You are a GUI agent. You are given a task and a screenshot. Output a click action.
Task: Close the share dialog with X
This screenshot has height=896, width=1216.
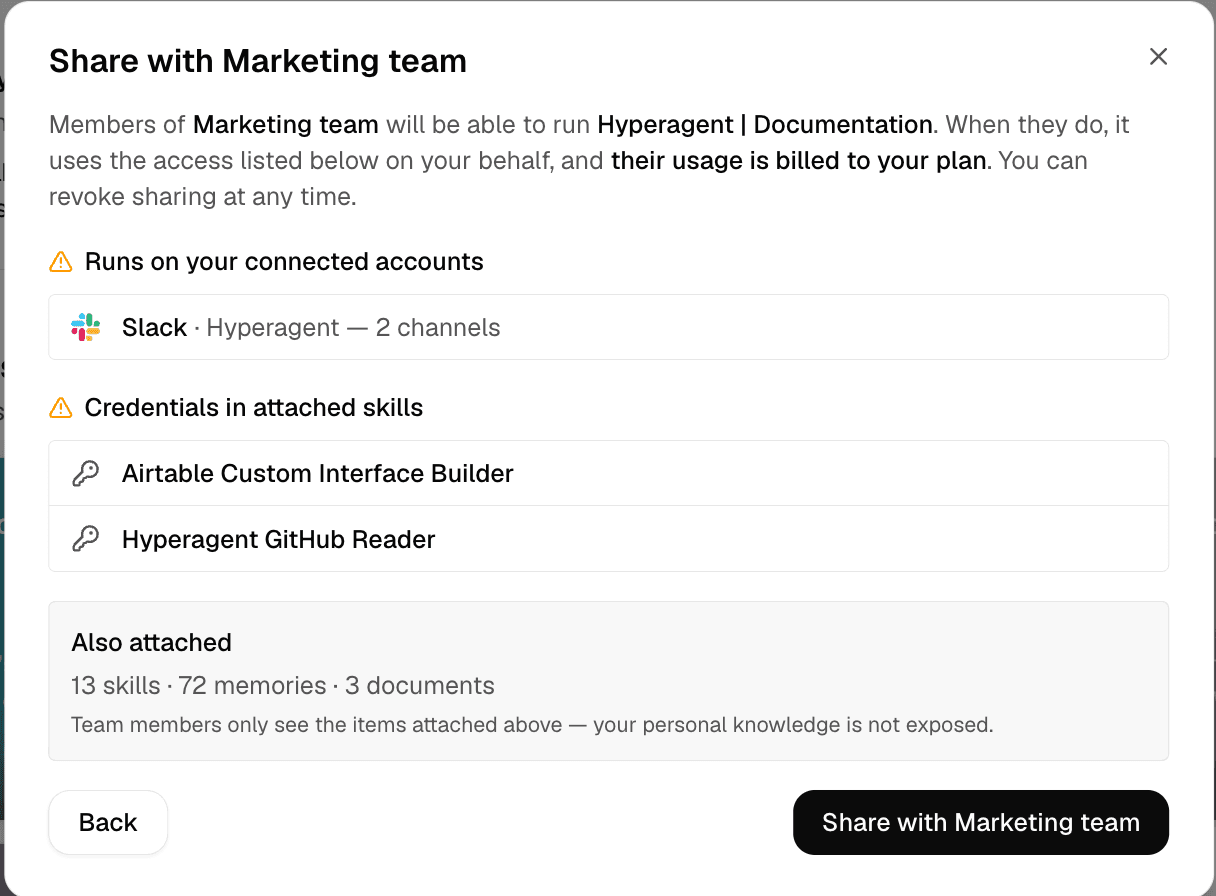click(1158, 57)
